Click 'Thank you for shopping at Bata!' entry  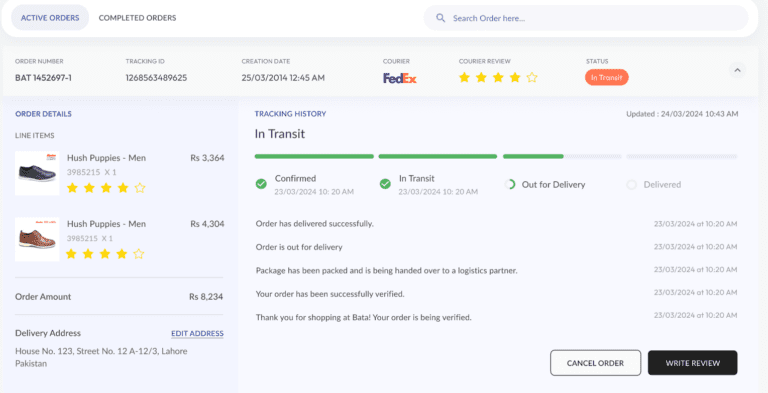click(x=363, y=318)
